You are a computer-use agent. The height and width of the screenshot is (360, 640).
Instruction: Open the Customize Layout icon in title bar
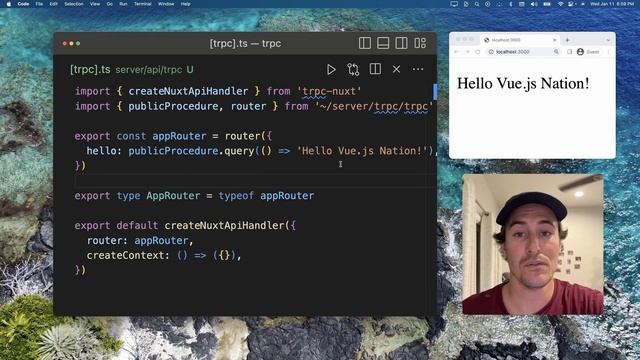(420, 43)
